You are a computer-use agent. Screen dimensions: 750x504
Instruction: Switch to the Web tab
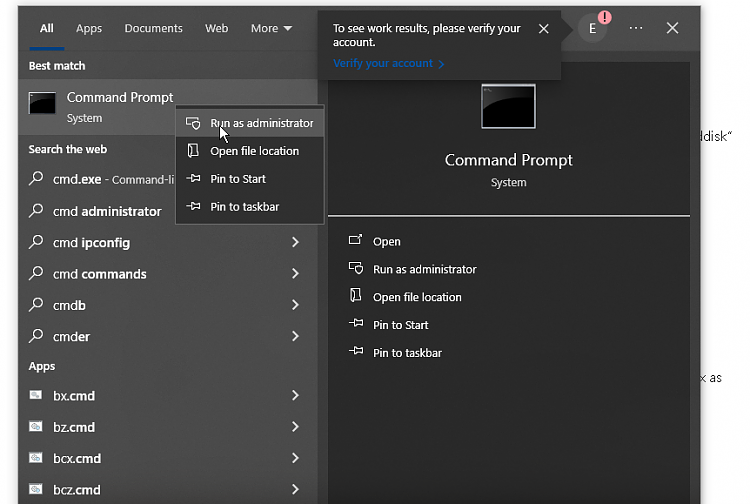(x=217, y=28)
